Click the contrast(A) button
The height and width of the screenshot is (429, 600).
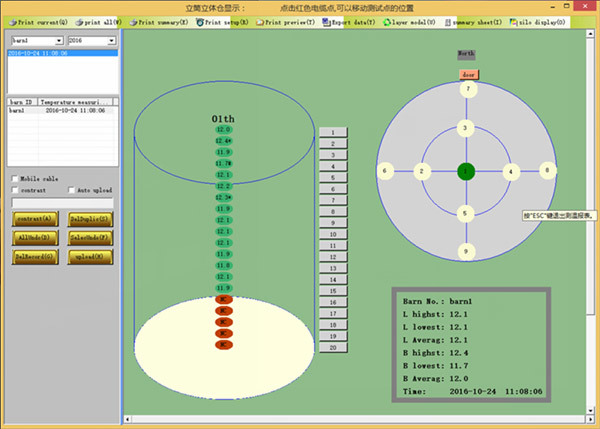coord(35,219)
